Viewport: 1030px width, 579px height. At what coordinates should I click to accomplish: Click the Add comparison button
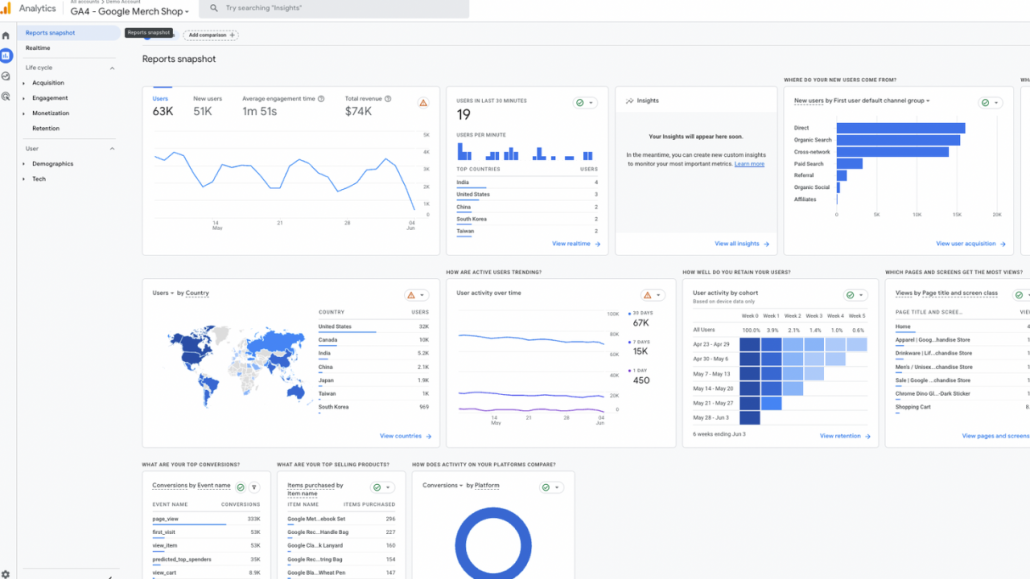(x=211, y=35)
